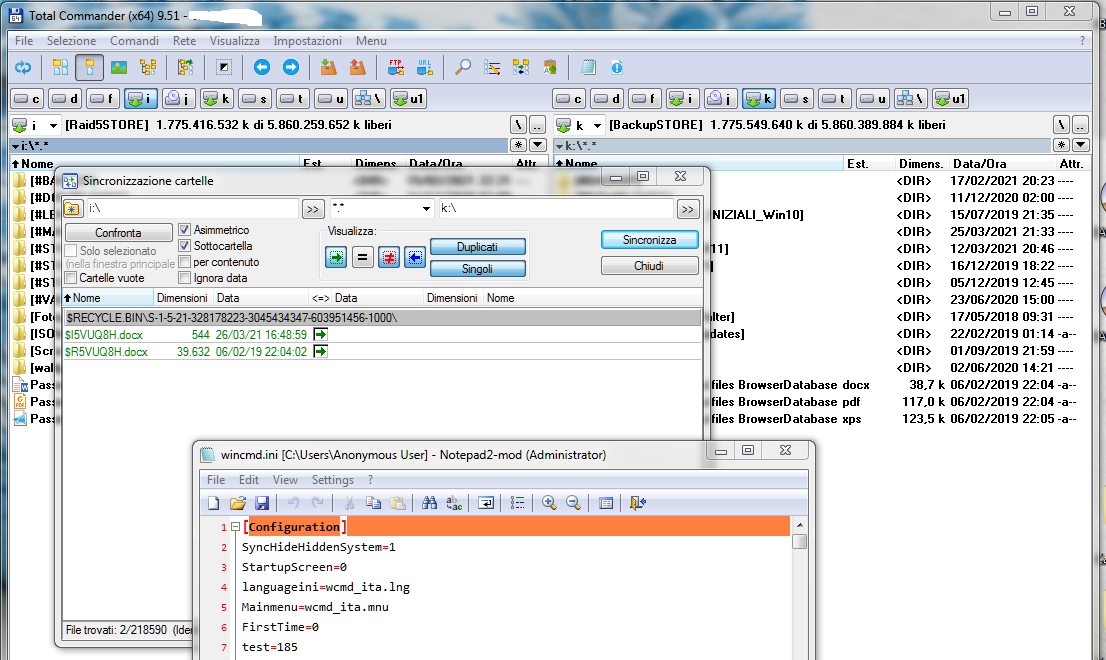
Task: Open left panel drive i dropdown
Action: 52,126
